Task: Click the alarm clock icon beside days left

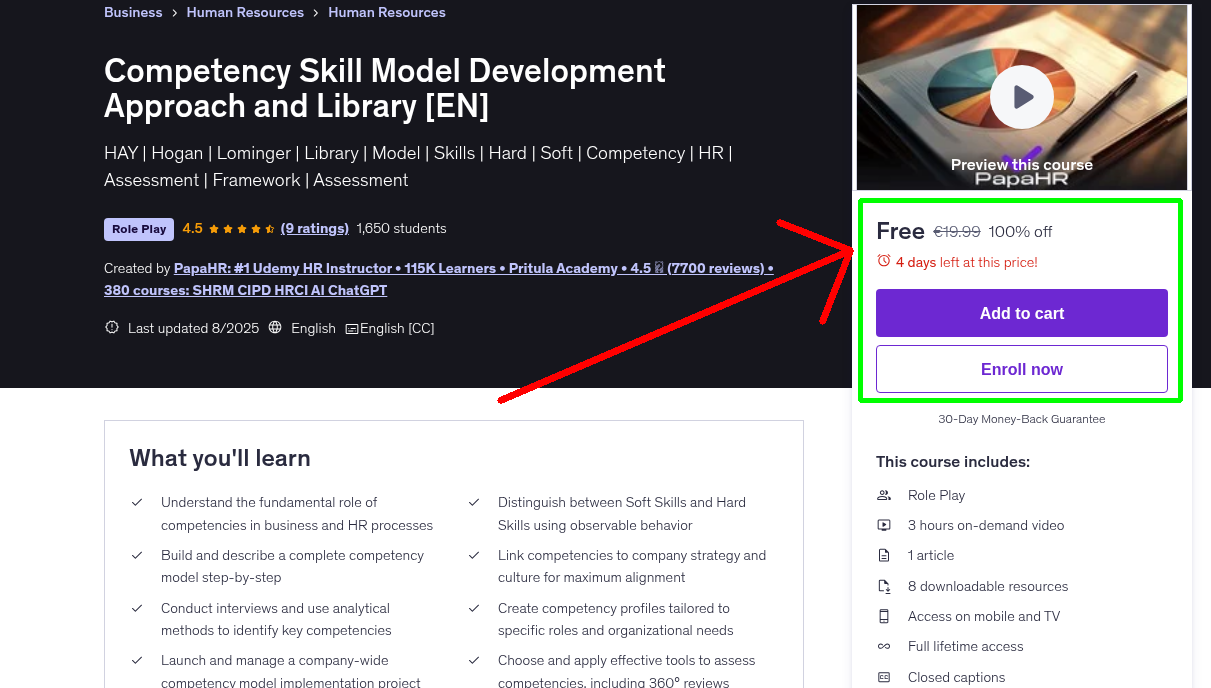Action: [x=883, y=261]
